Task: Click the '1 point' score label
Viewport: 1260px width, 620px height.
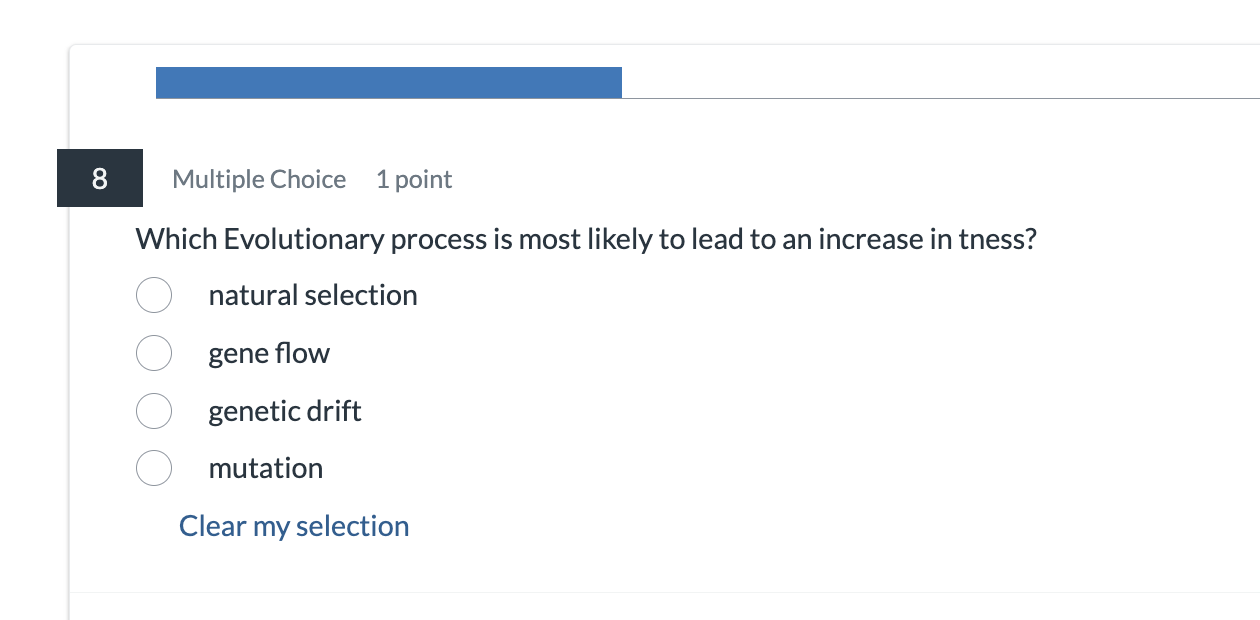Action: click(414, 180)
